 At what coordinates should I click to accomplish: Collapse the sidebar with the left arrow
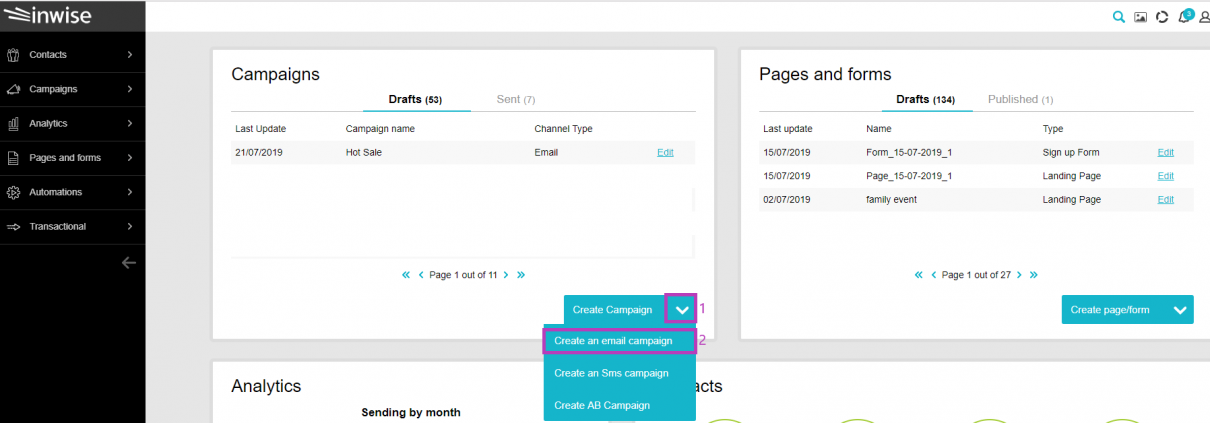[x=128, y=263]
